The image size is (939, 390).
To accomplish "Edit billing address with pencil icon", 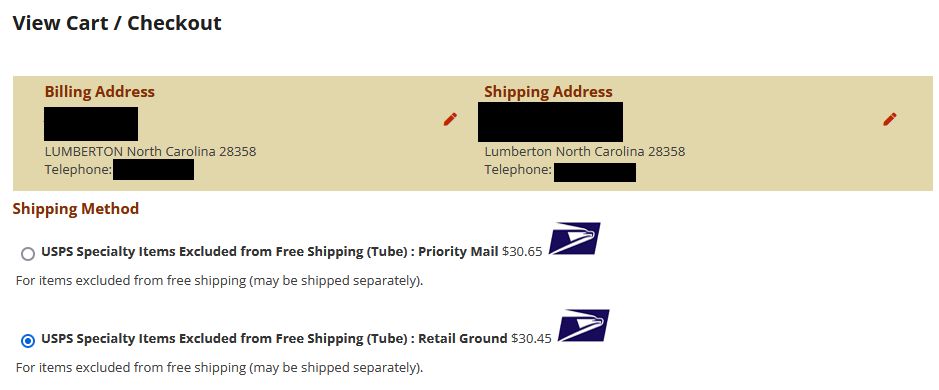I will (450, 119).
